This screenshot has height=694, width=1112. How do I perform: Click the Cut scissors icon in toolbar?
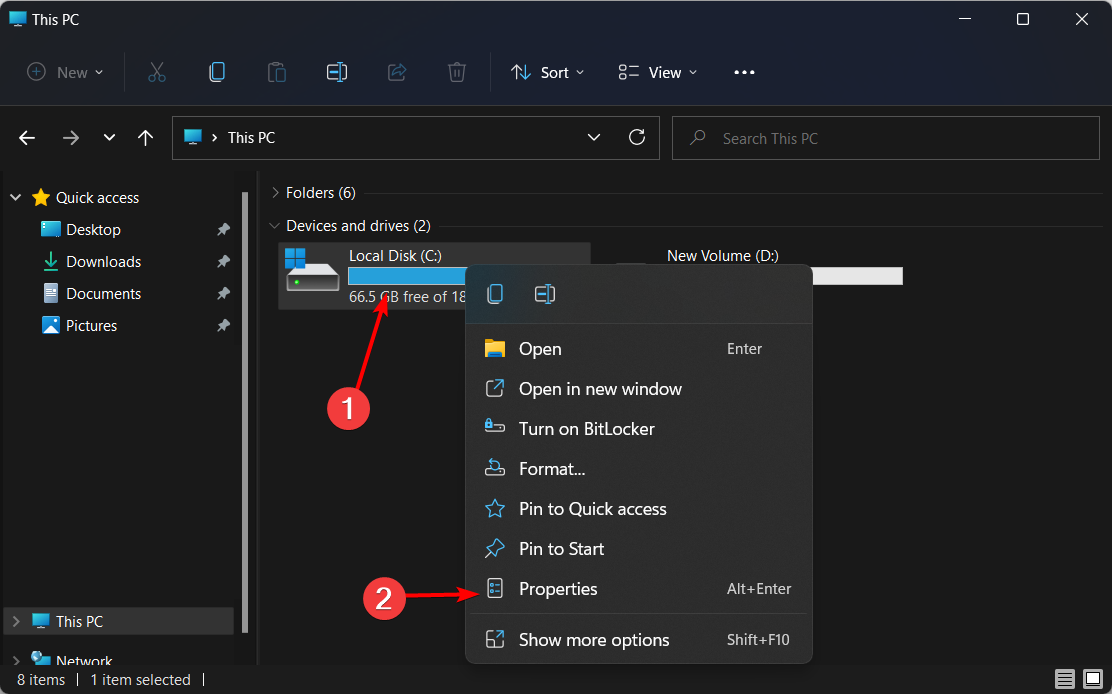[157, 72]
